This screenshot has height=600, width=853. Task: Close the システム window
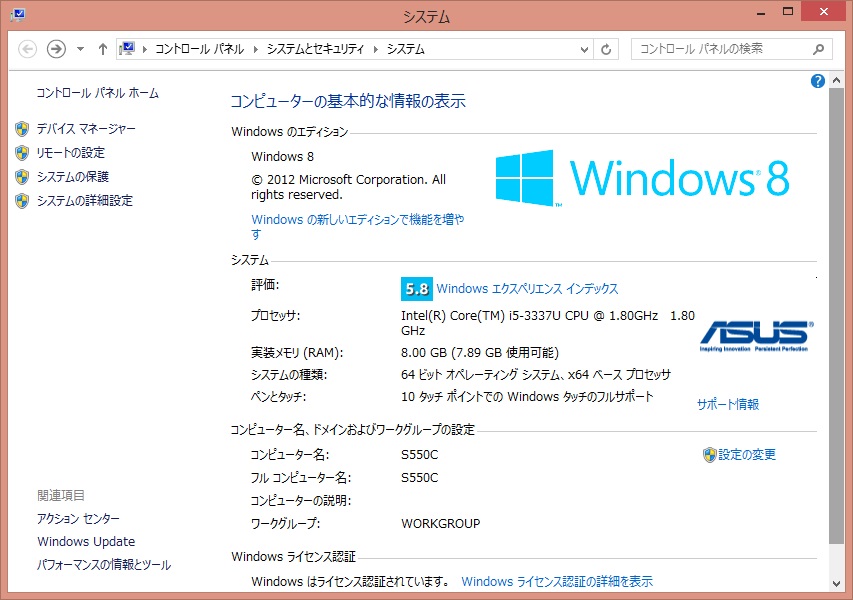824,12
